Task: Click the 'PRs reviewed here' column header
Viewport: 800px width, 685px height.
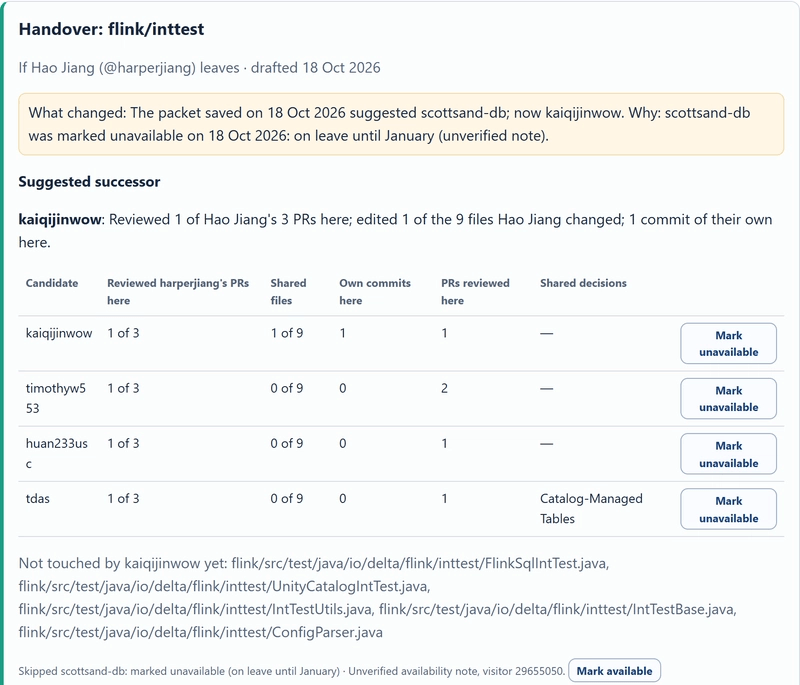Action: click(x=476, y=292)
